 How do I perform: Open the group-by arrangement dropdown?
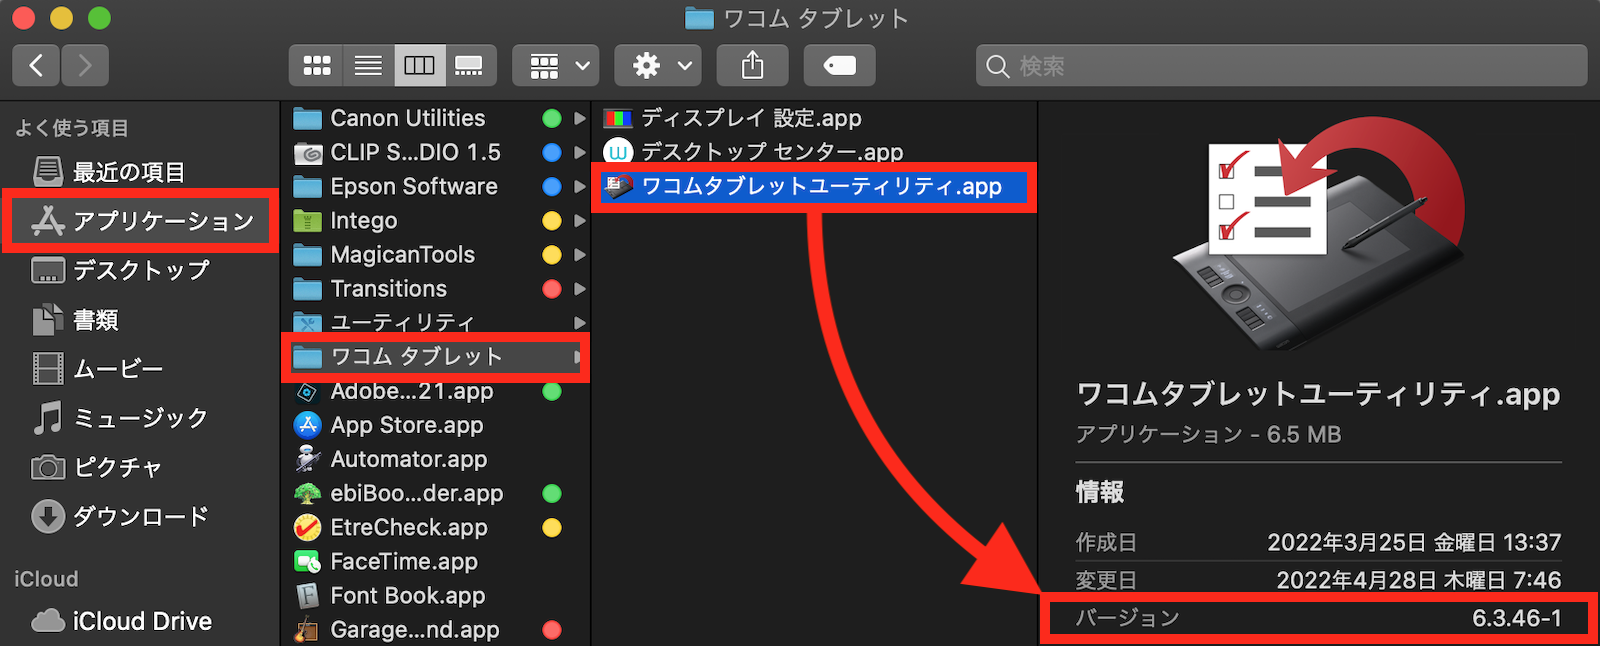point(557,66)
